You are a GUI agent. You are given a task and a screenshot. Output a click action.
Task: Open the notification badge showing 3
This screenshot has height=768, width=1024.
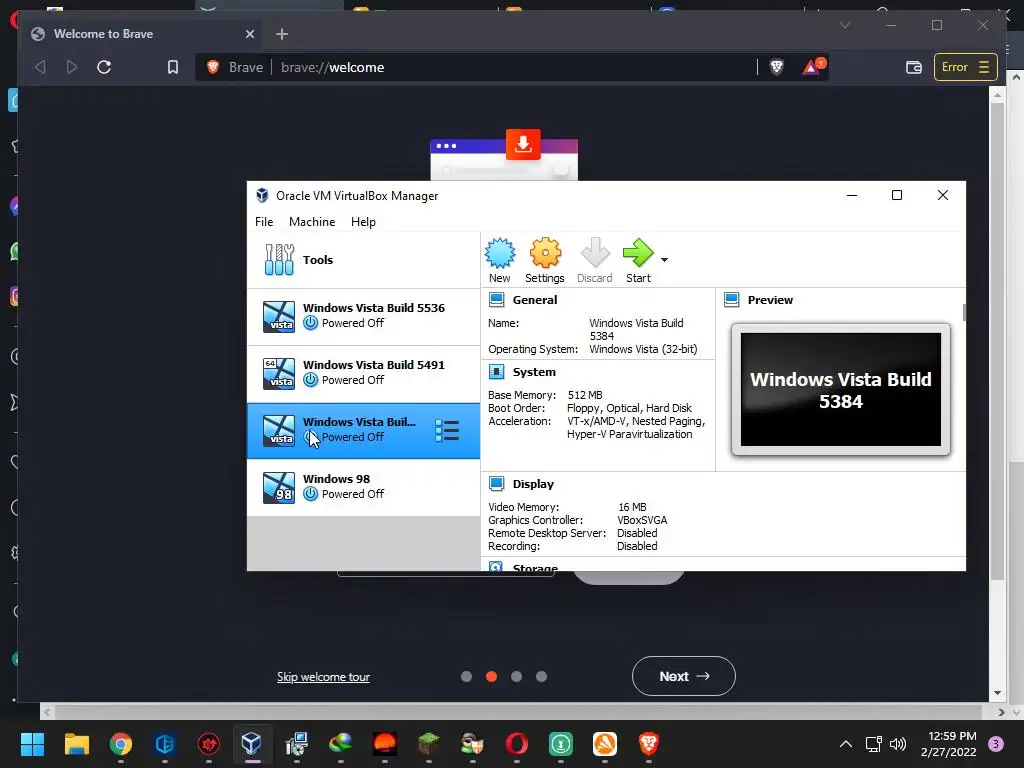996,744
